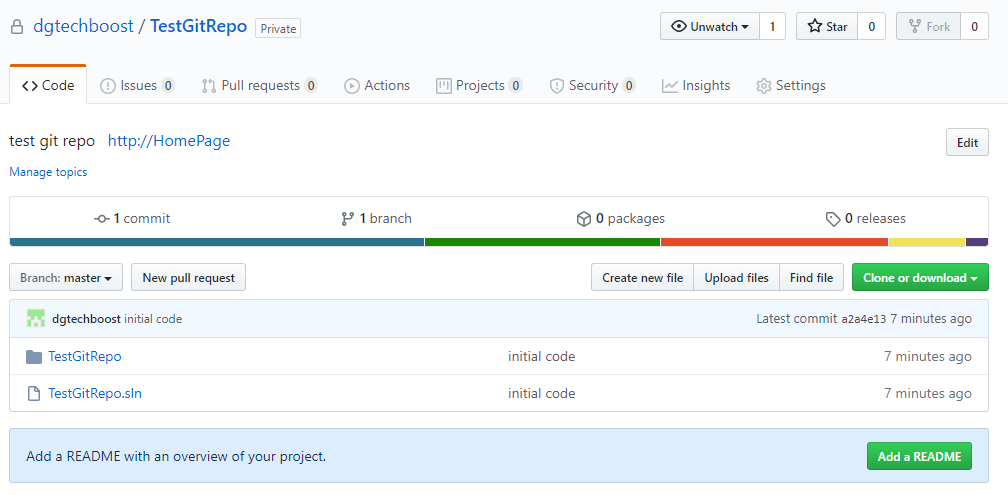Follow the Manage topics link
The image size is (1008, 495).
pos(48,172)
